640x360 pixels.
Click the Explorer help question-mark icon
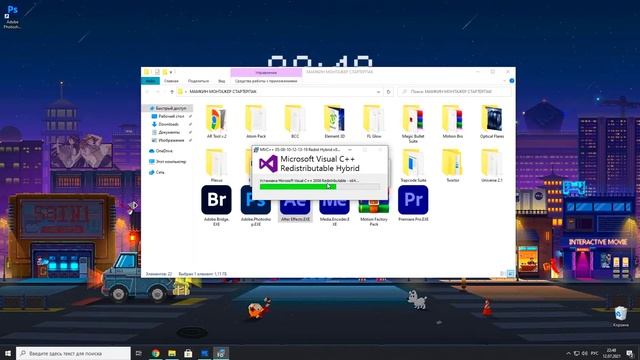[x=511, y=81]
